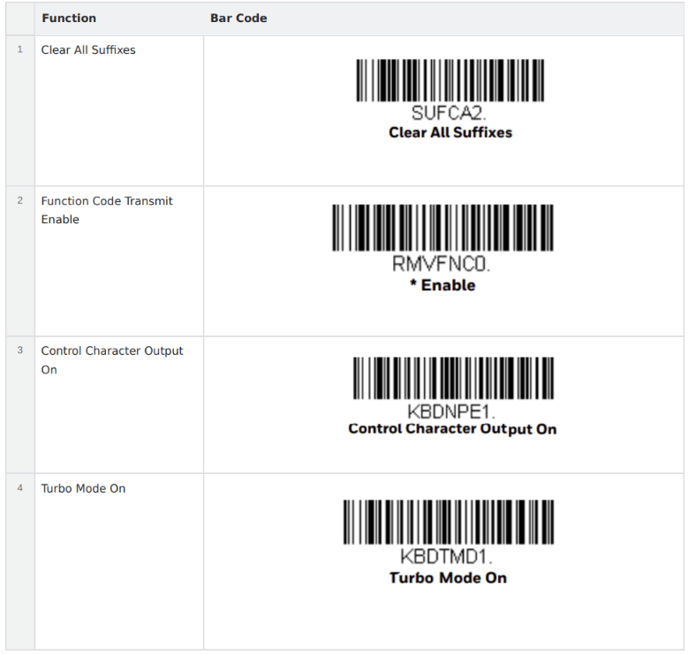Click the SUFCA2. code text
Image resolution: width=688 pixels, height=655 pixels.
[449, 112]
